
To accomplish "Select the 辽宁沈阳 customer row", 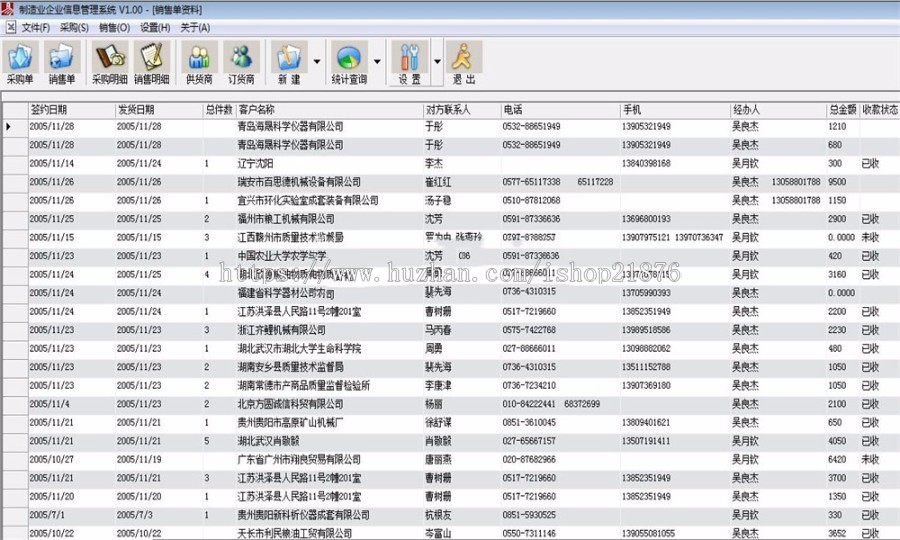I will click(x=257, y=163).
